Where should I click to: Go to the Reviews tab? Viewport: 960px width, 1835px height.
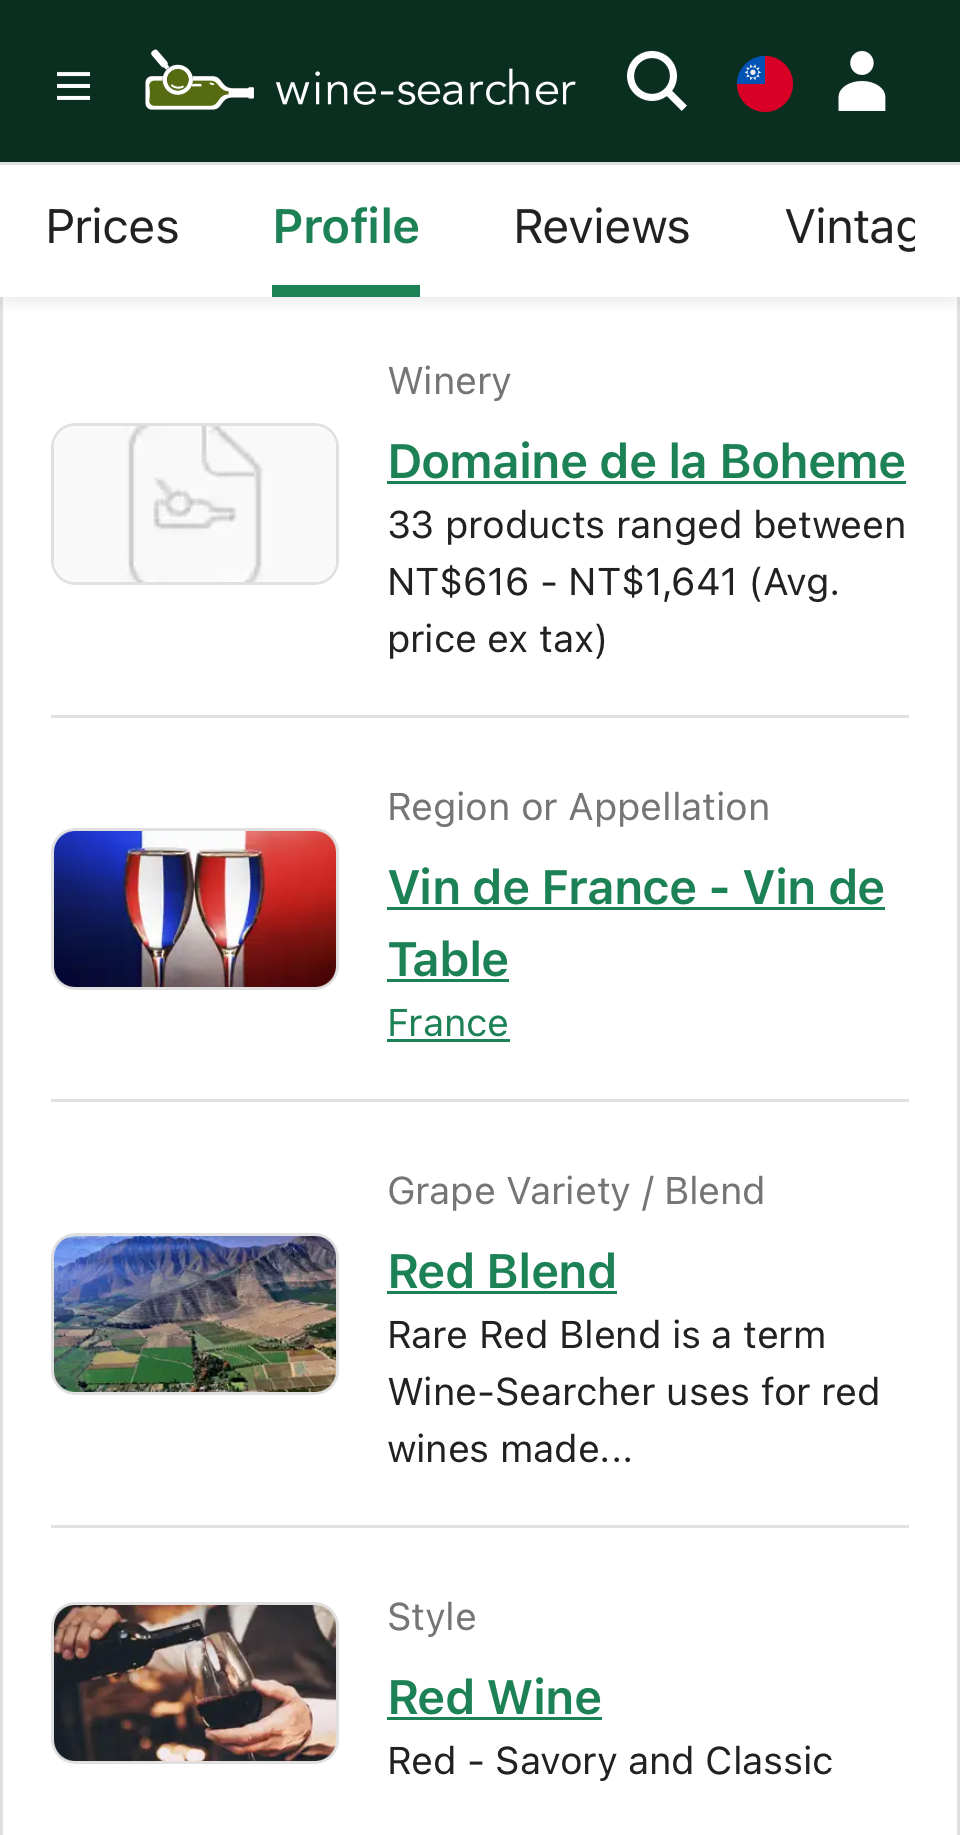[x=601, y=227]
